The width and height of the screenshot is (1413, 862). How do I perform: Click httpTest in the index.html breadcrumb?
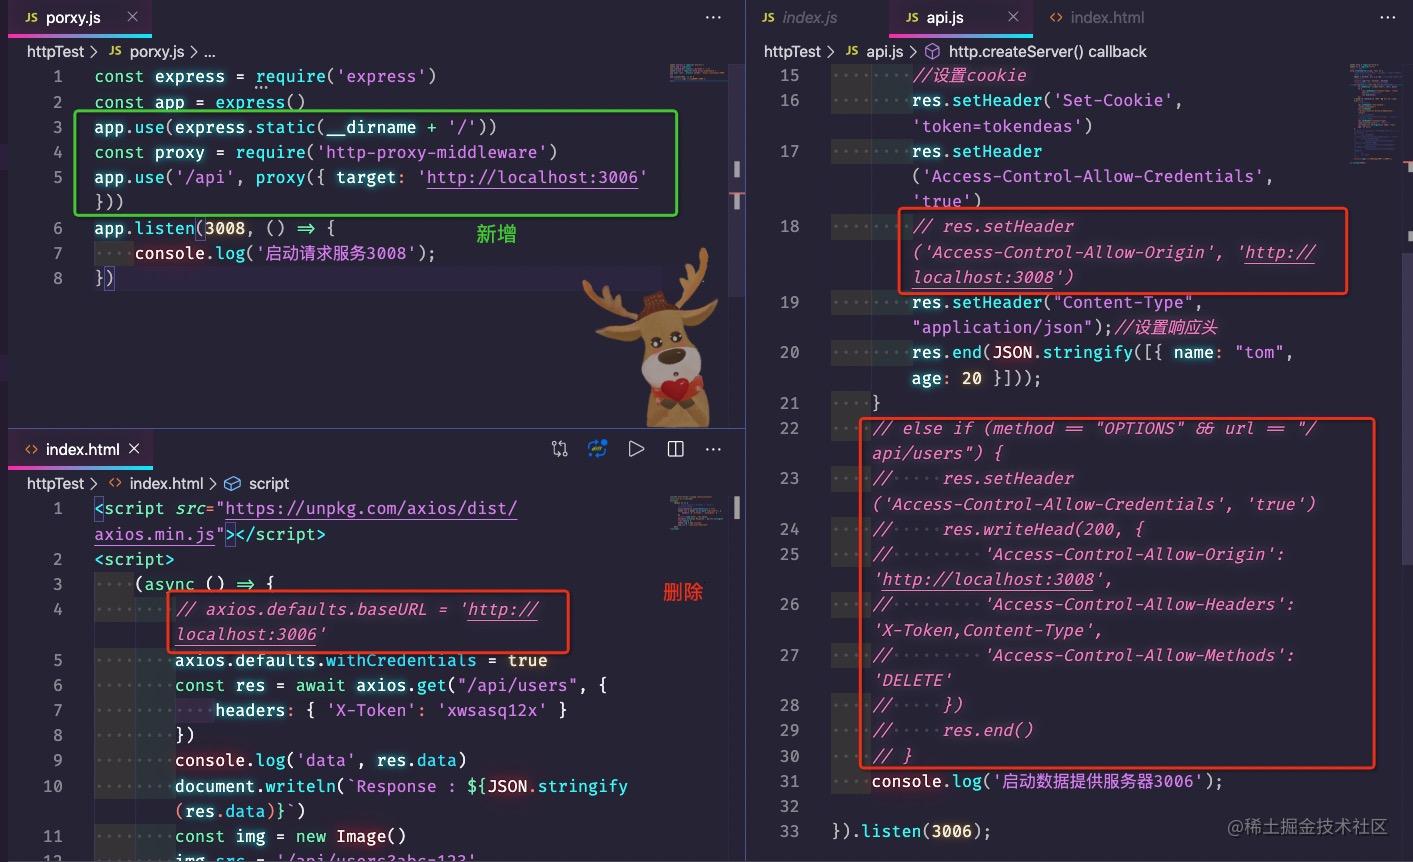(55, 483)
